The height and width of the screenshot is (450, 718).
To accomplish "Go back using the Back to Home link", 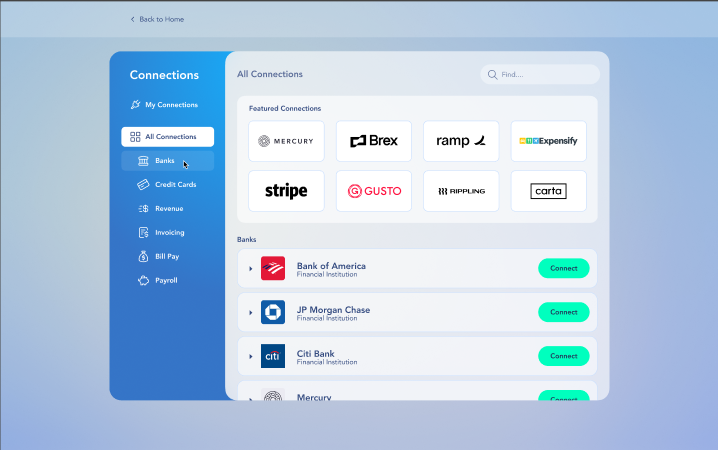I will 157,19.
